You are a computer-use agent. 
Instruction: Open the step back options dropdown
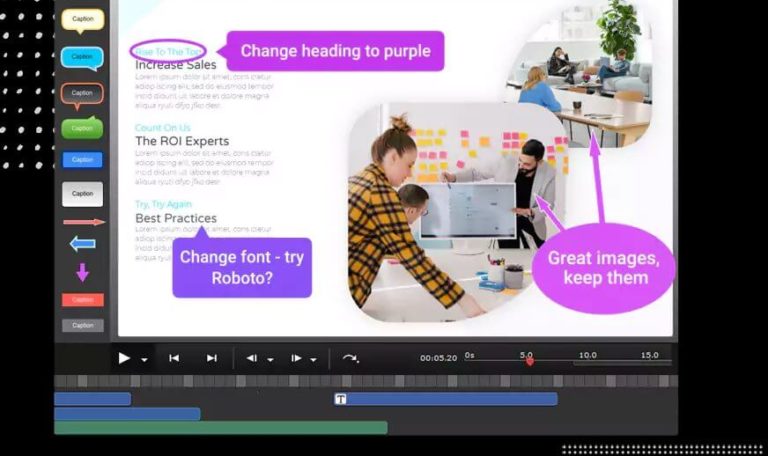(x=270, y=360)
